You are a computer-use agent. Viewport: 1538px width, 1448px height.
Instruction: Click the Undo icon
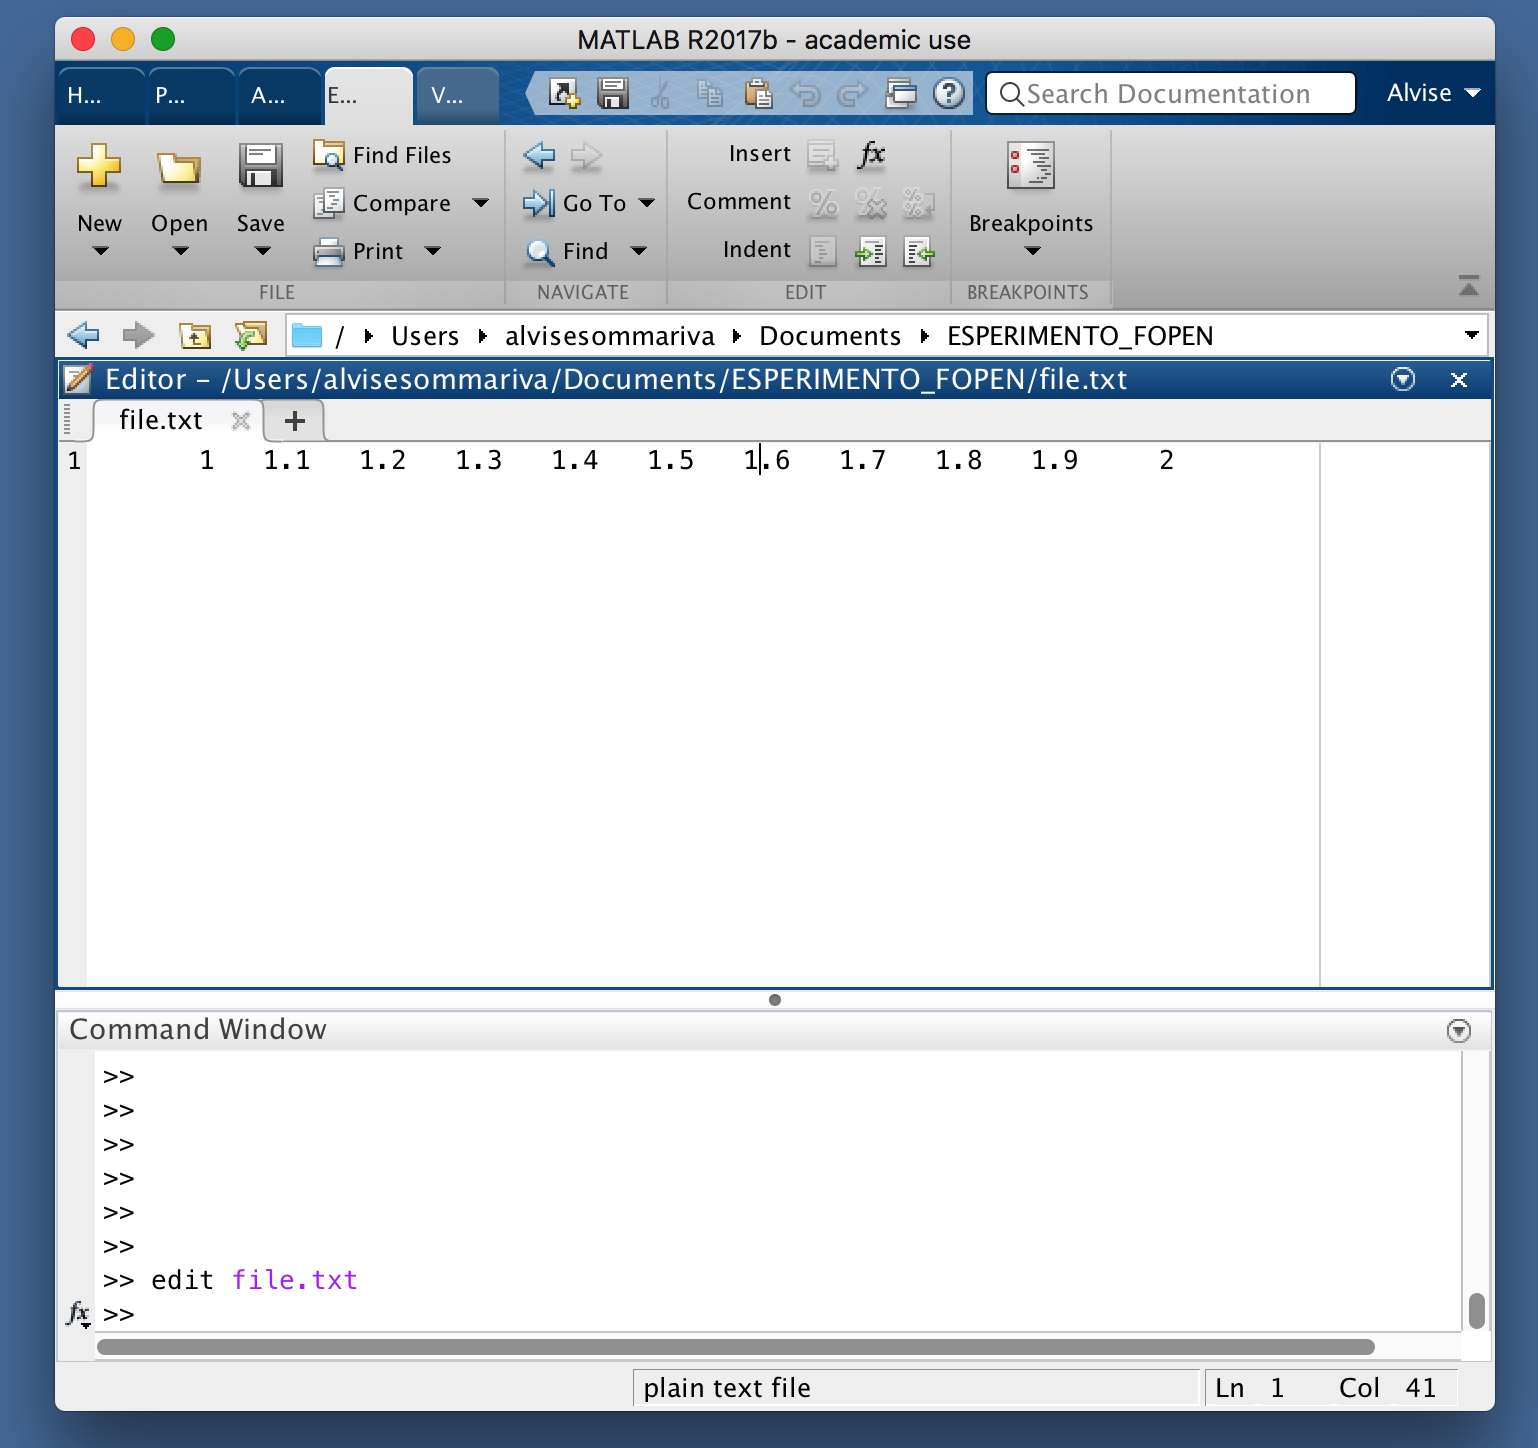click(x=805, y=94)
